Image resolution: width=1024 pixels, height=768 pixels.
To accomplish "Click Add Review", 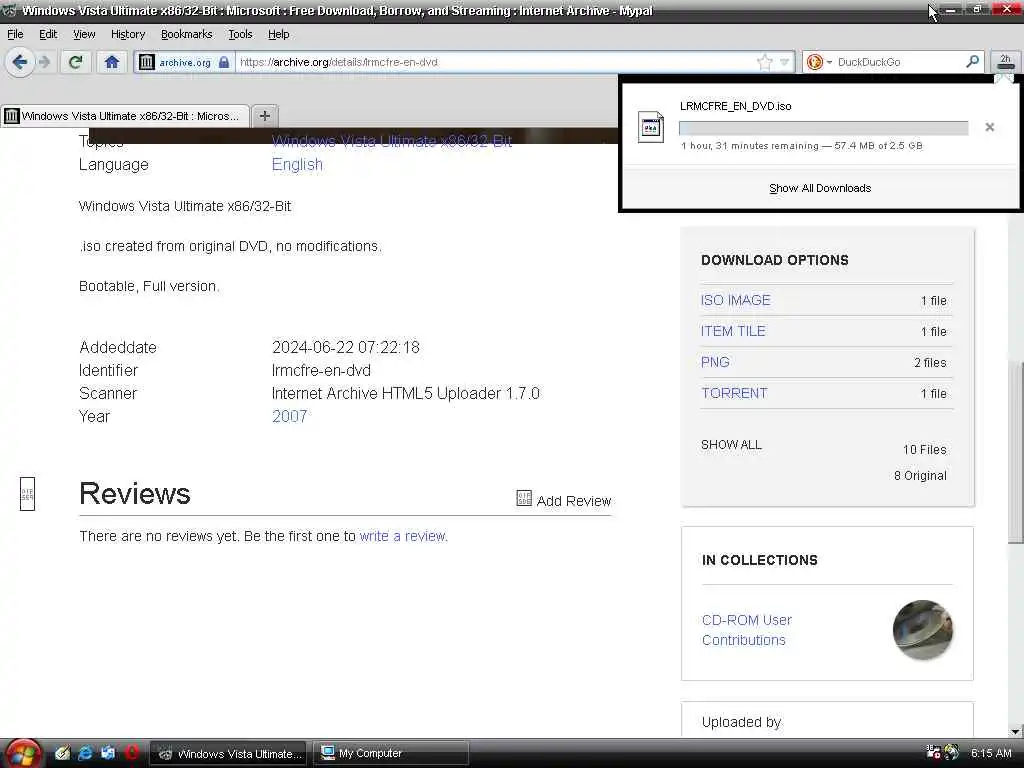I will [x=573, y=501].
